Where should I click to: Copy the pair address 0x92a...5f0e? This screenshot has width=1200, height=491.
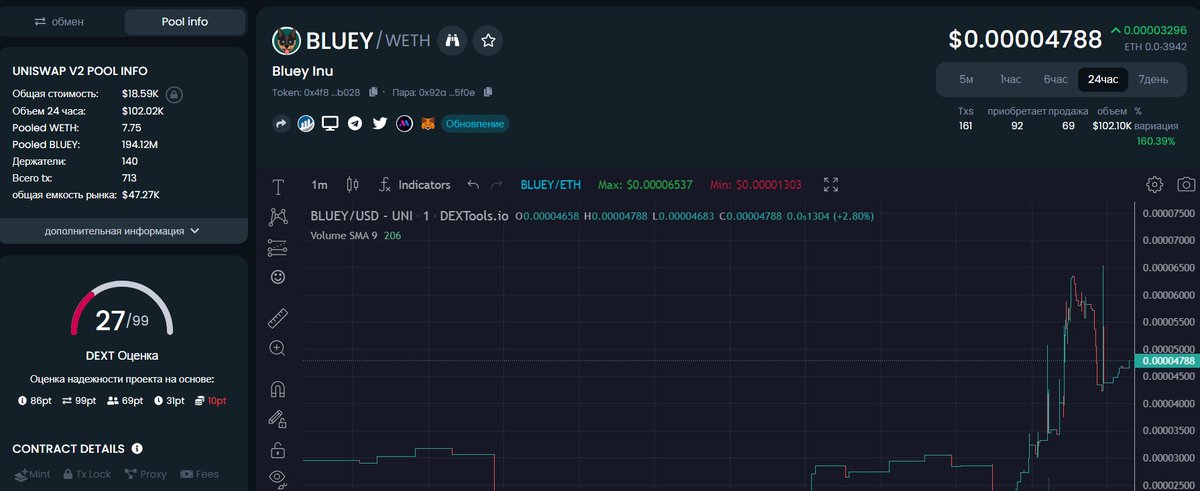click(x=488, y=92)
